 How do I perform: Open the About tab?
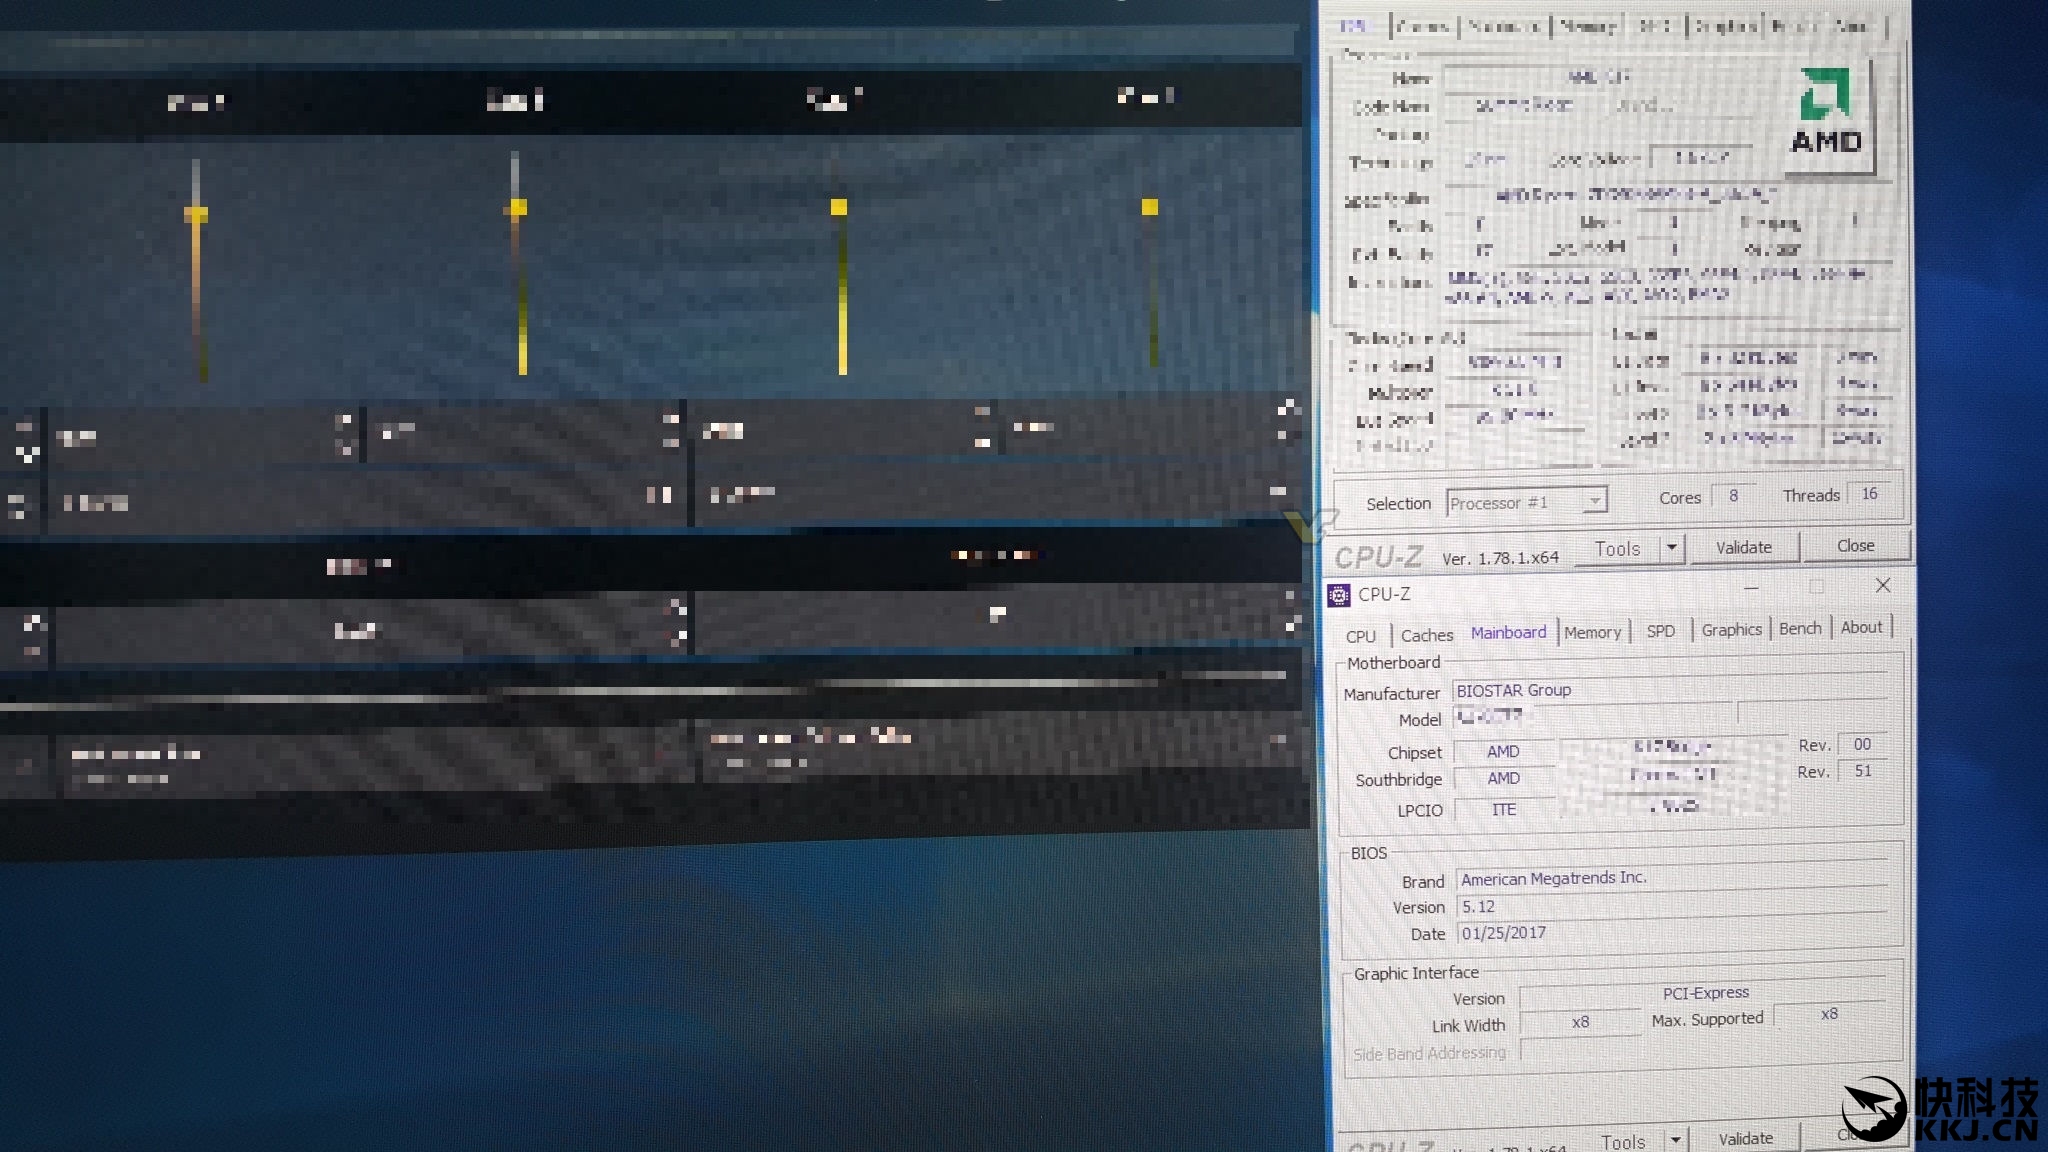[1861, 627]
